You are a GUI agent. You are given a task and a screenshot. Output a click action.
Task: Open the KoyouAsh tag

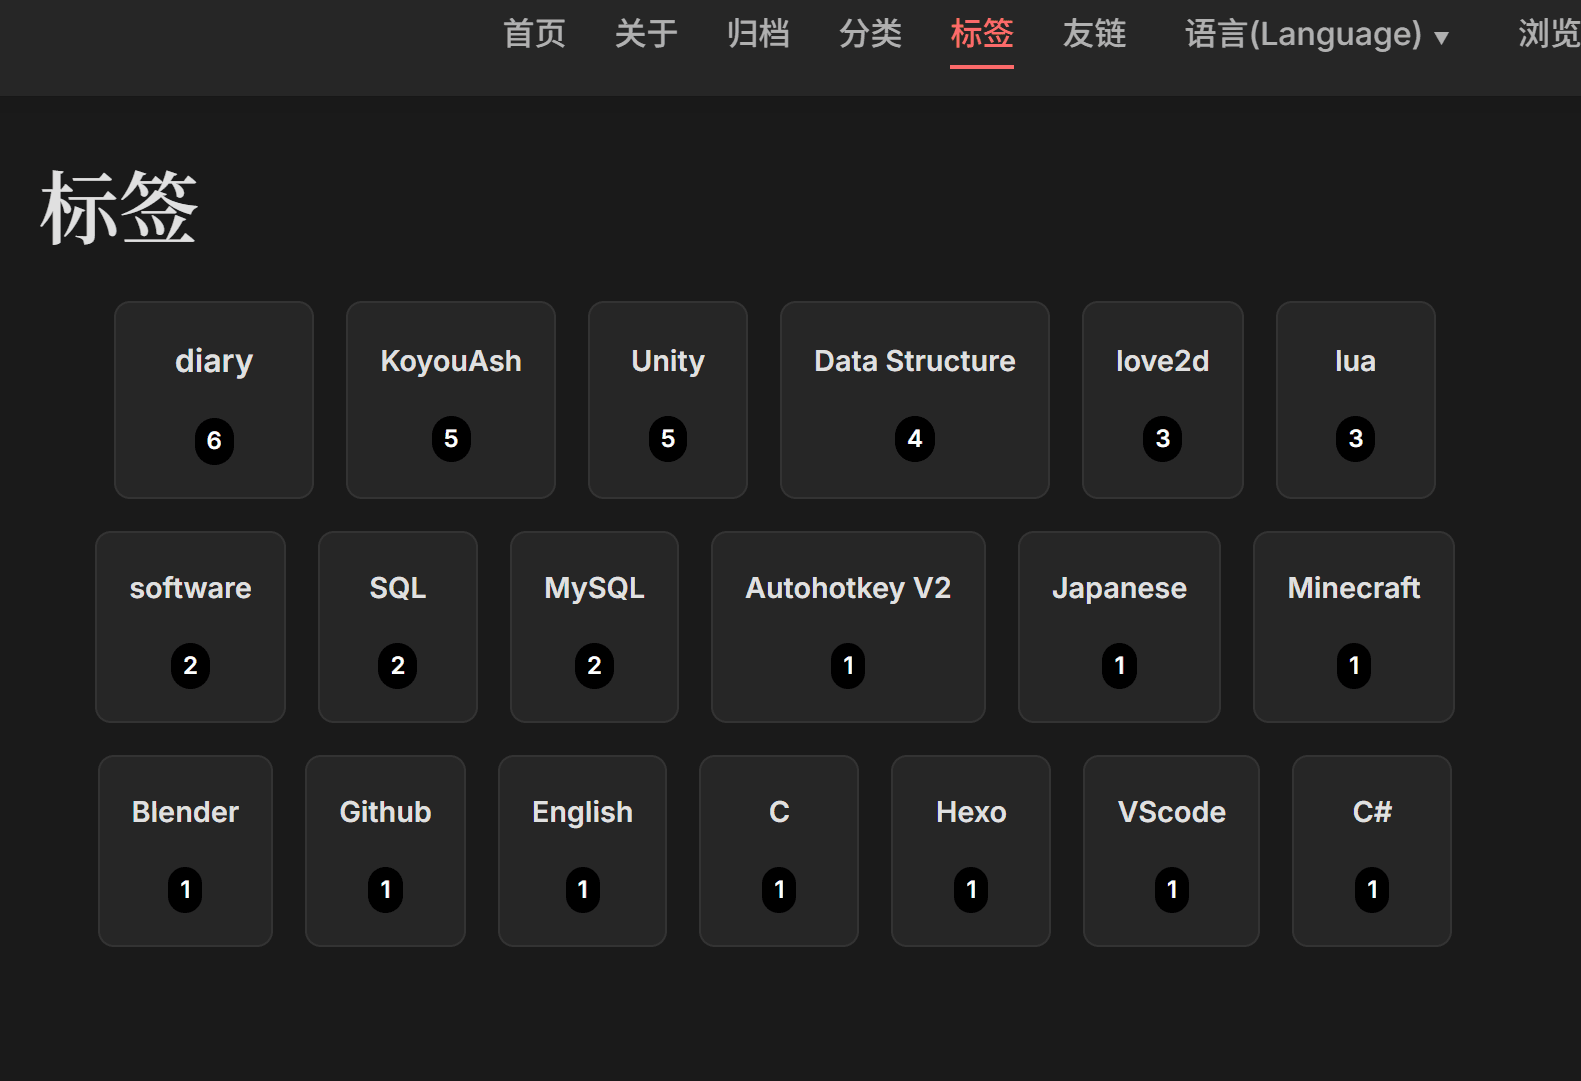[x=451, y=399]
